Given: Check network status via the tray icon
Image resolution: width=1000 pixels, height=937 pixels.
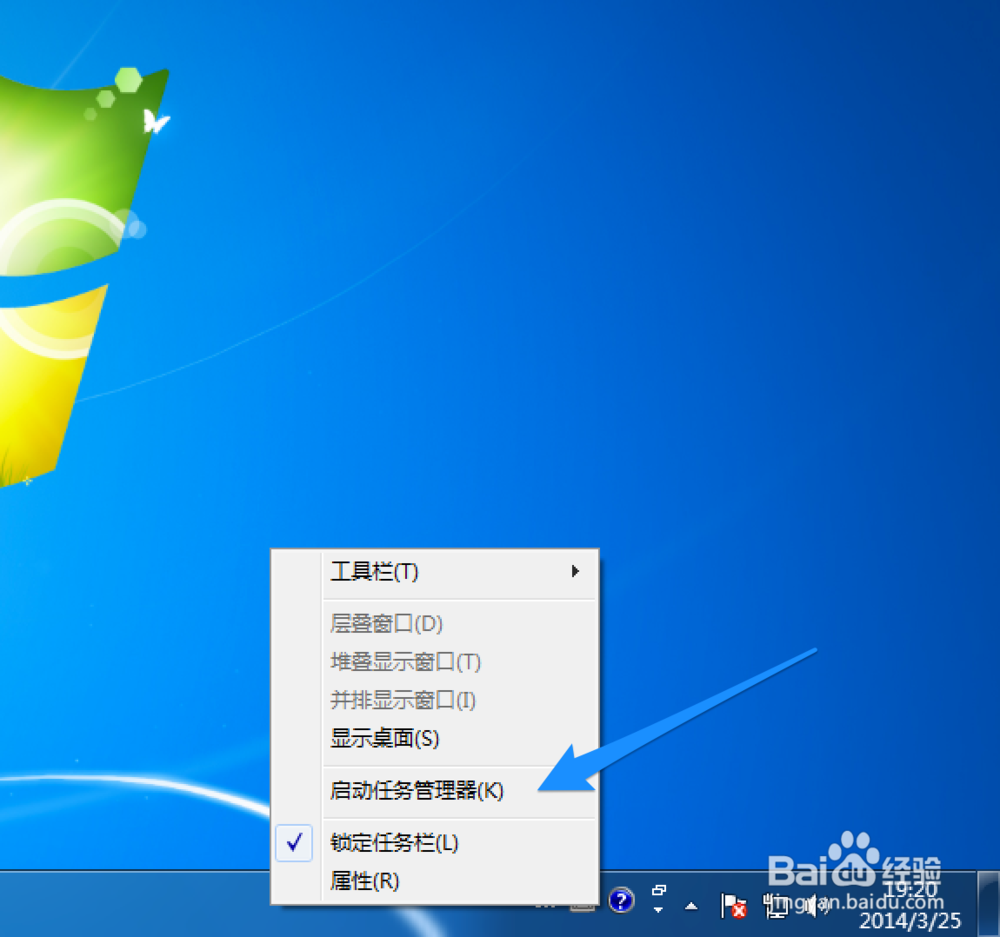Looking at the screenshot, I should coord(776,905).
